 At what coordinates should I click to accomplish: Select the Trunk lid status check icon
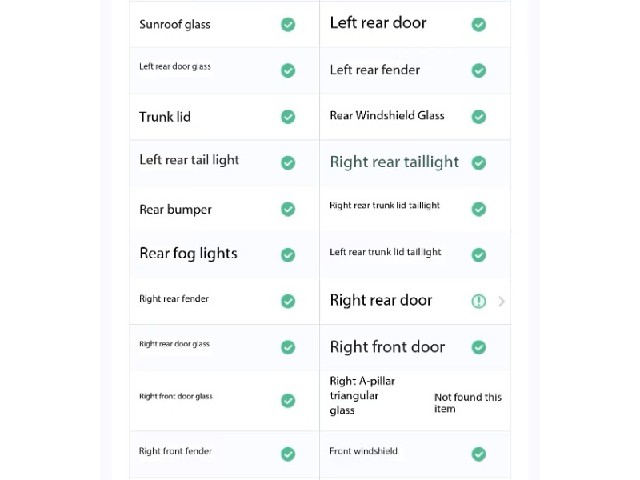click(x=288, y=117)
